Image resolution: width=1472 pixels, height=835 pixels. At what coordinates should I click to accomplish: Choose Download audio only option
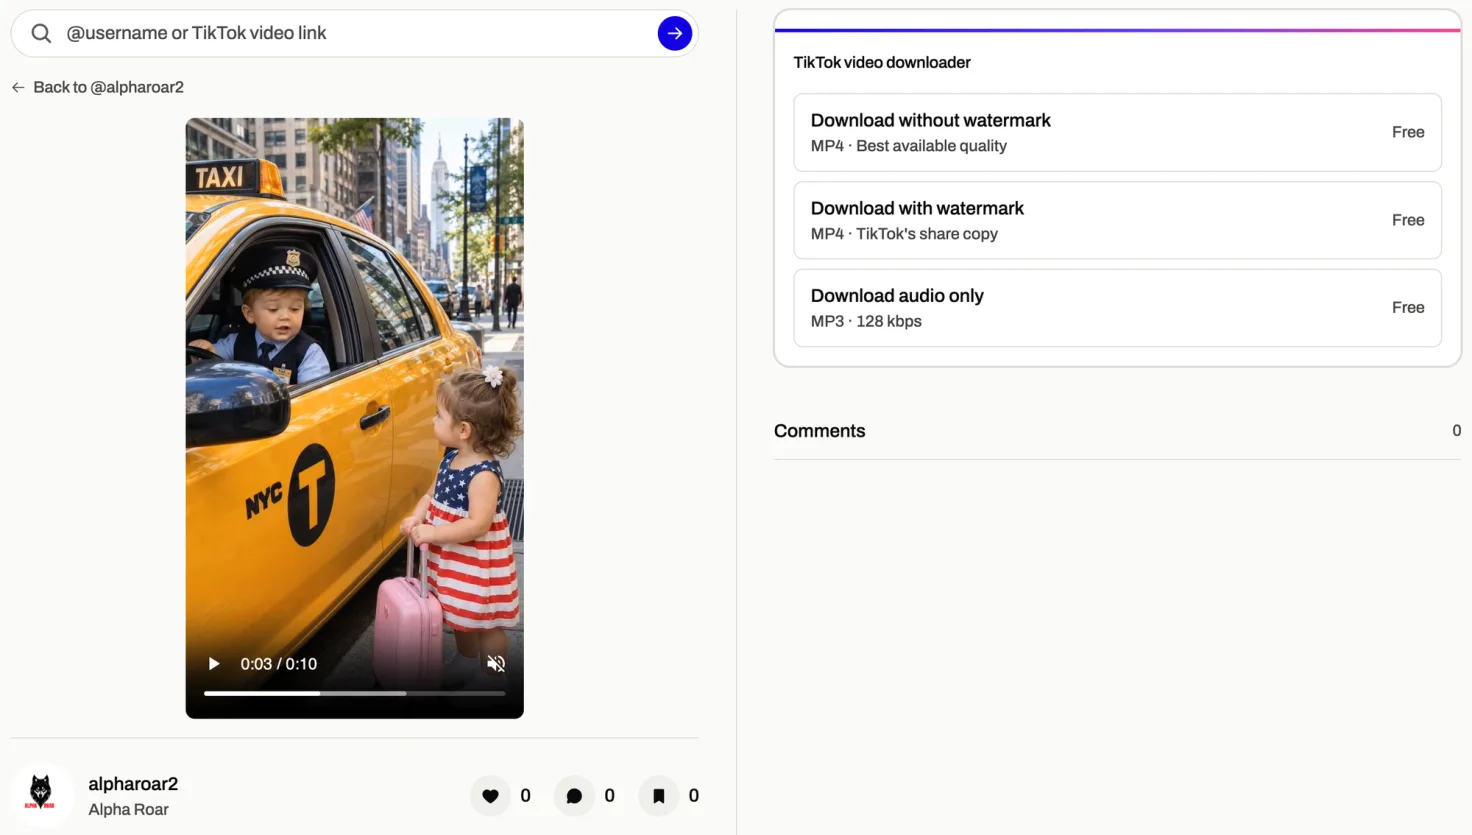coord(1117,308)
